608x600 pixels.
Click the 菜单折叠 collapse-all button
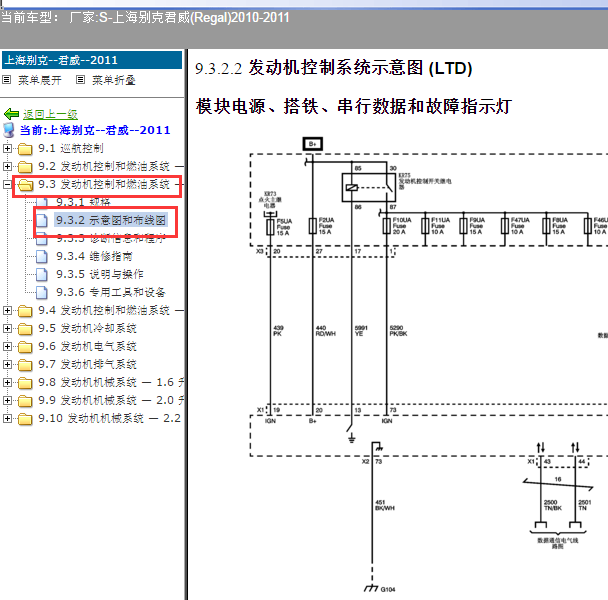[114, 80]
